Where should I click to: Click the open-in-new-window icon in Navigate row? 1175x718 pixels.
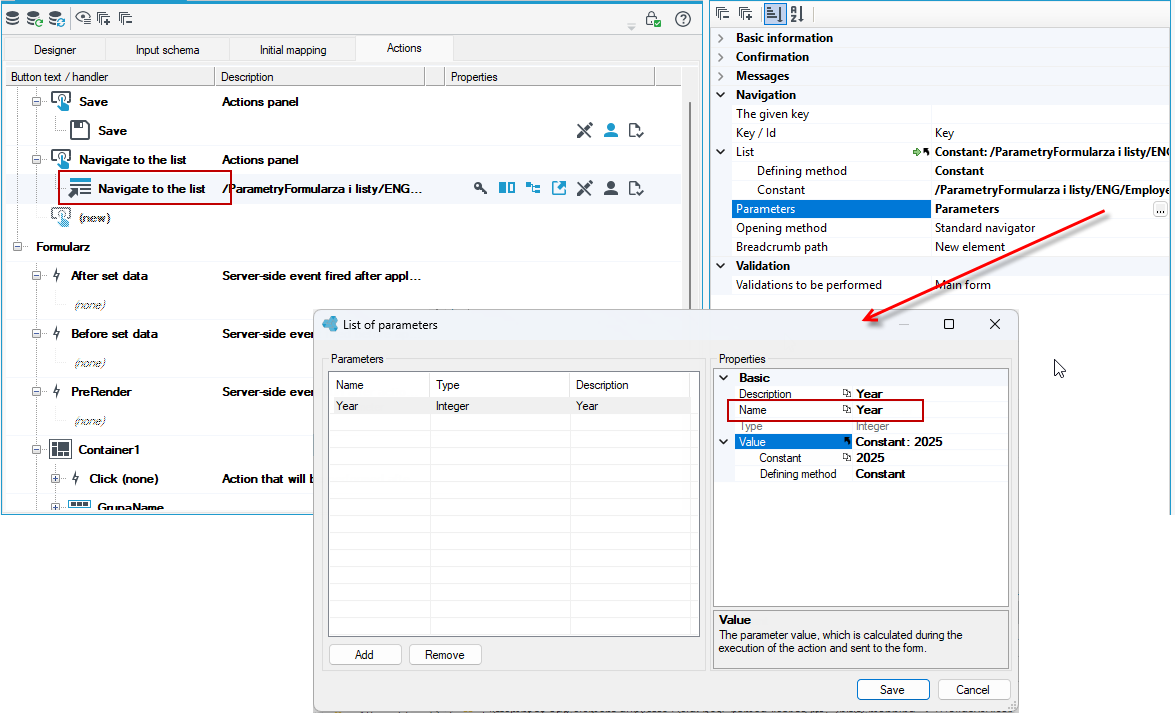click(559, 188)
